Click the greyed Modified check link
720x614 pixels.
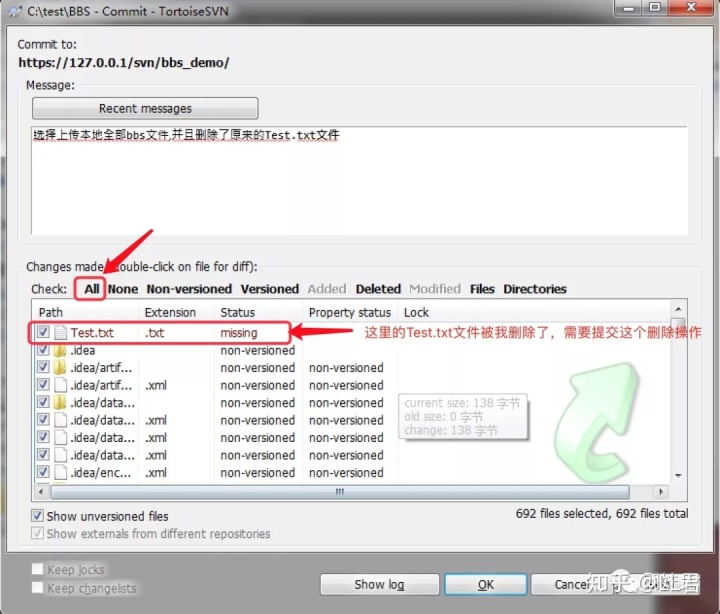435,289
